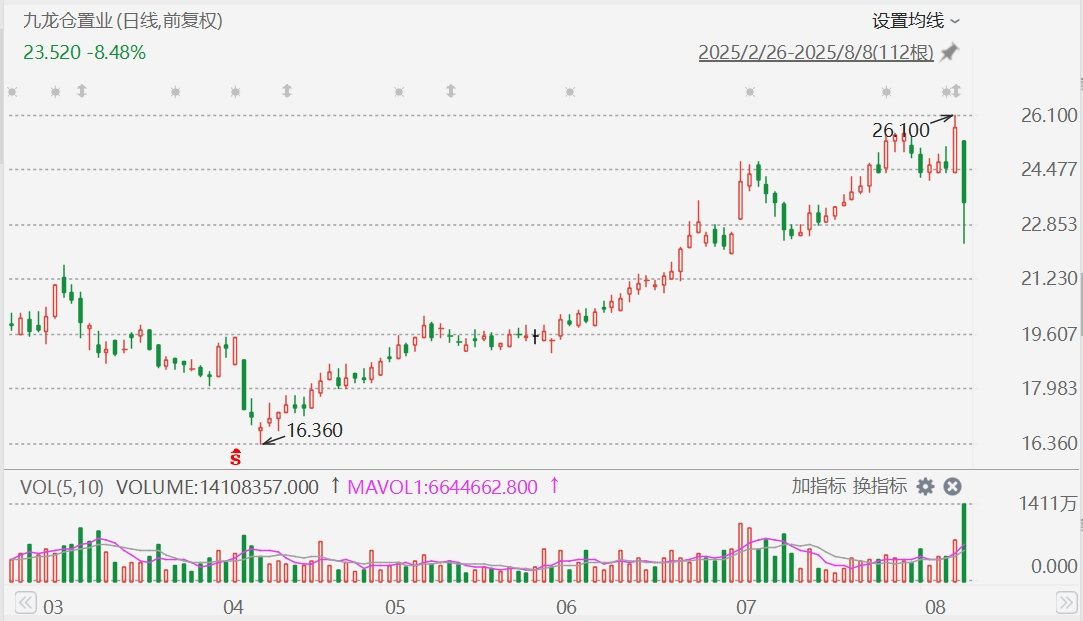Click the sun event marker in late March

(x=175, y=92)
